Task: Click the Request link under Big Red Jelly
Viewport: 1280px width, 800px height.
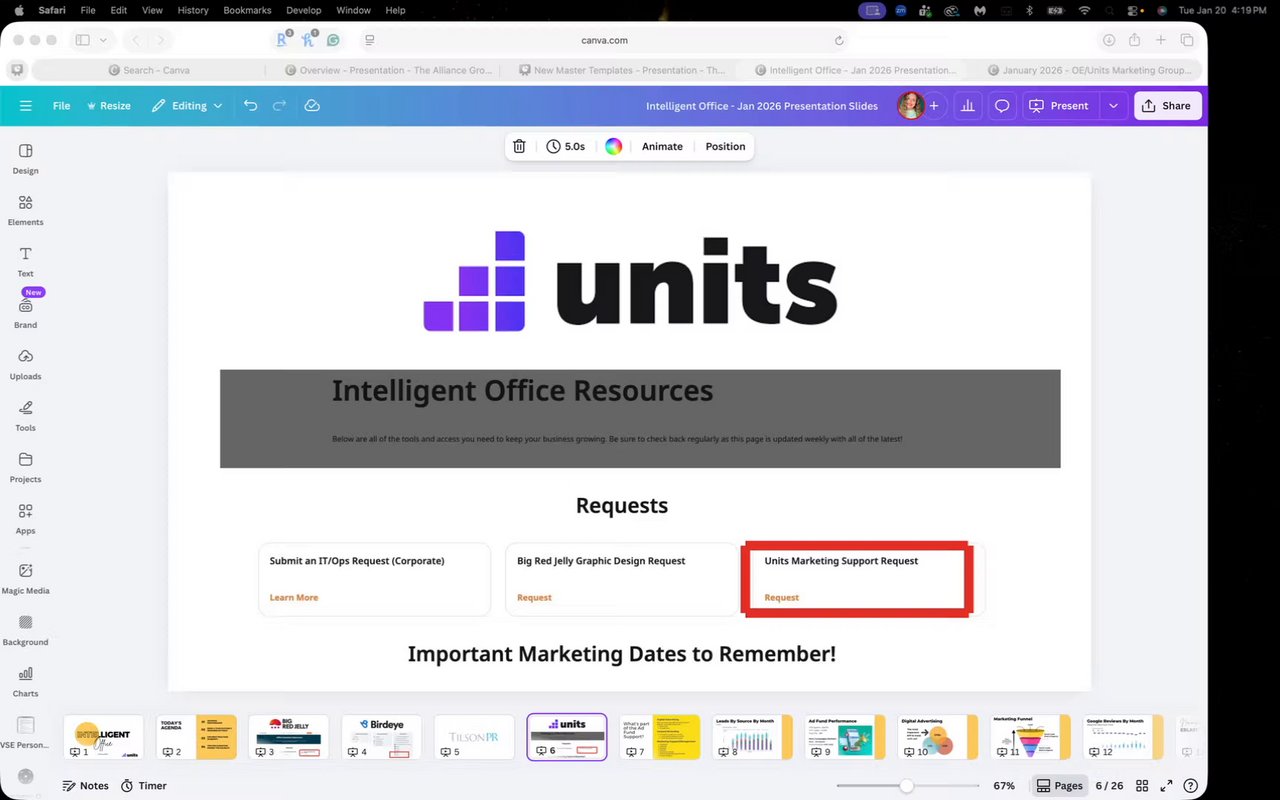Action: (x=534, y=598)
